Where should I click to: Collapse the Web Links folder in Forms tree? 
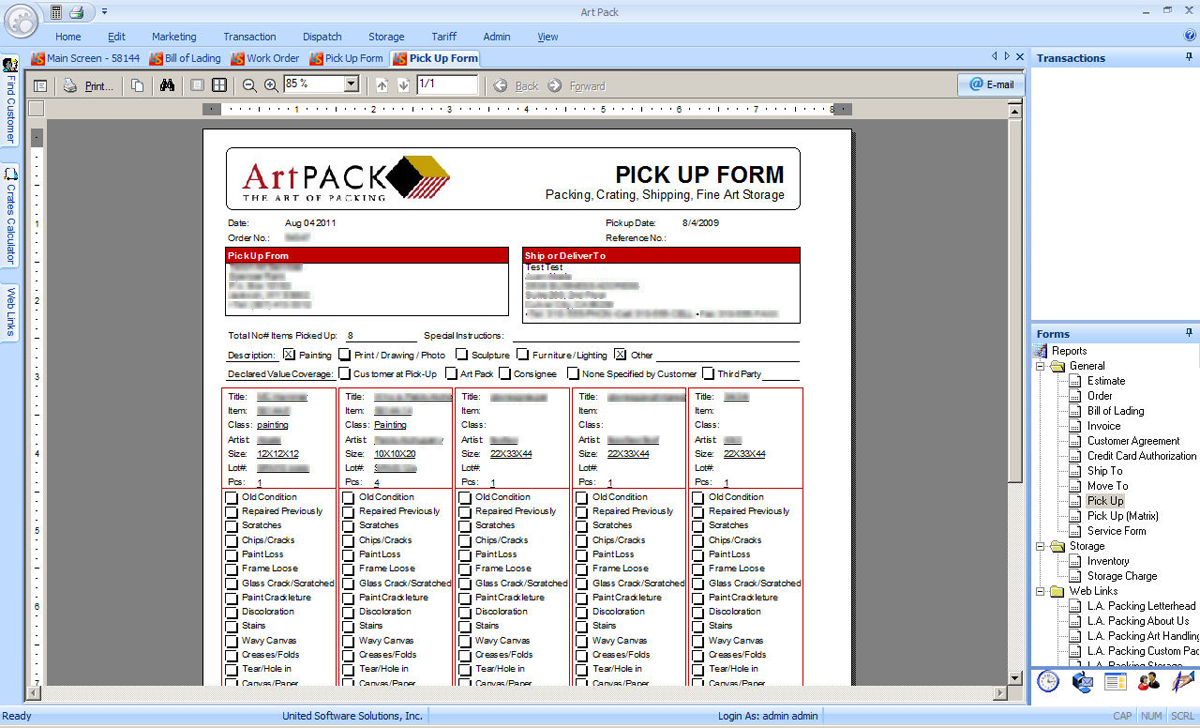coord(1041,591)
